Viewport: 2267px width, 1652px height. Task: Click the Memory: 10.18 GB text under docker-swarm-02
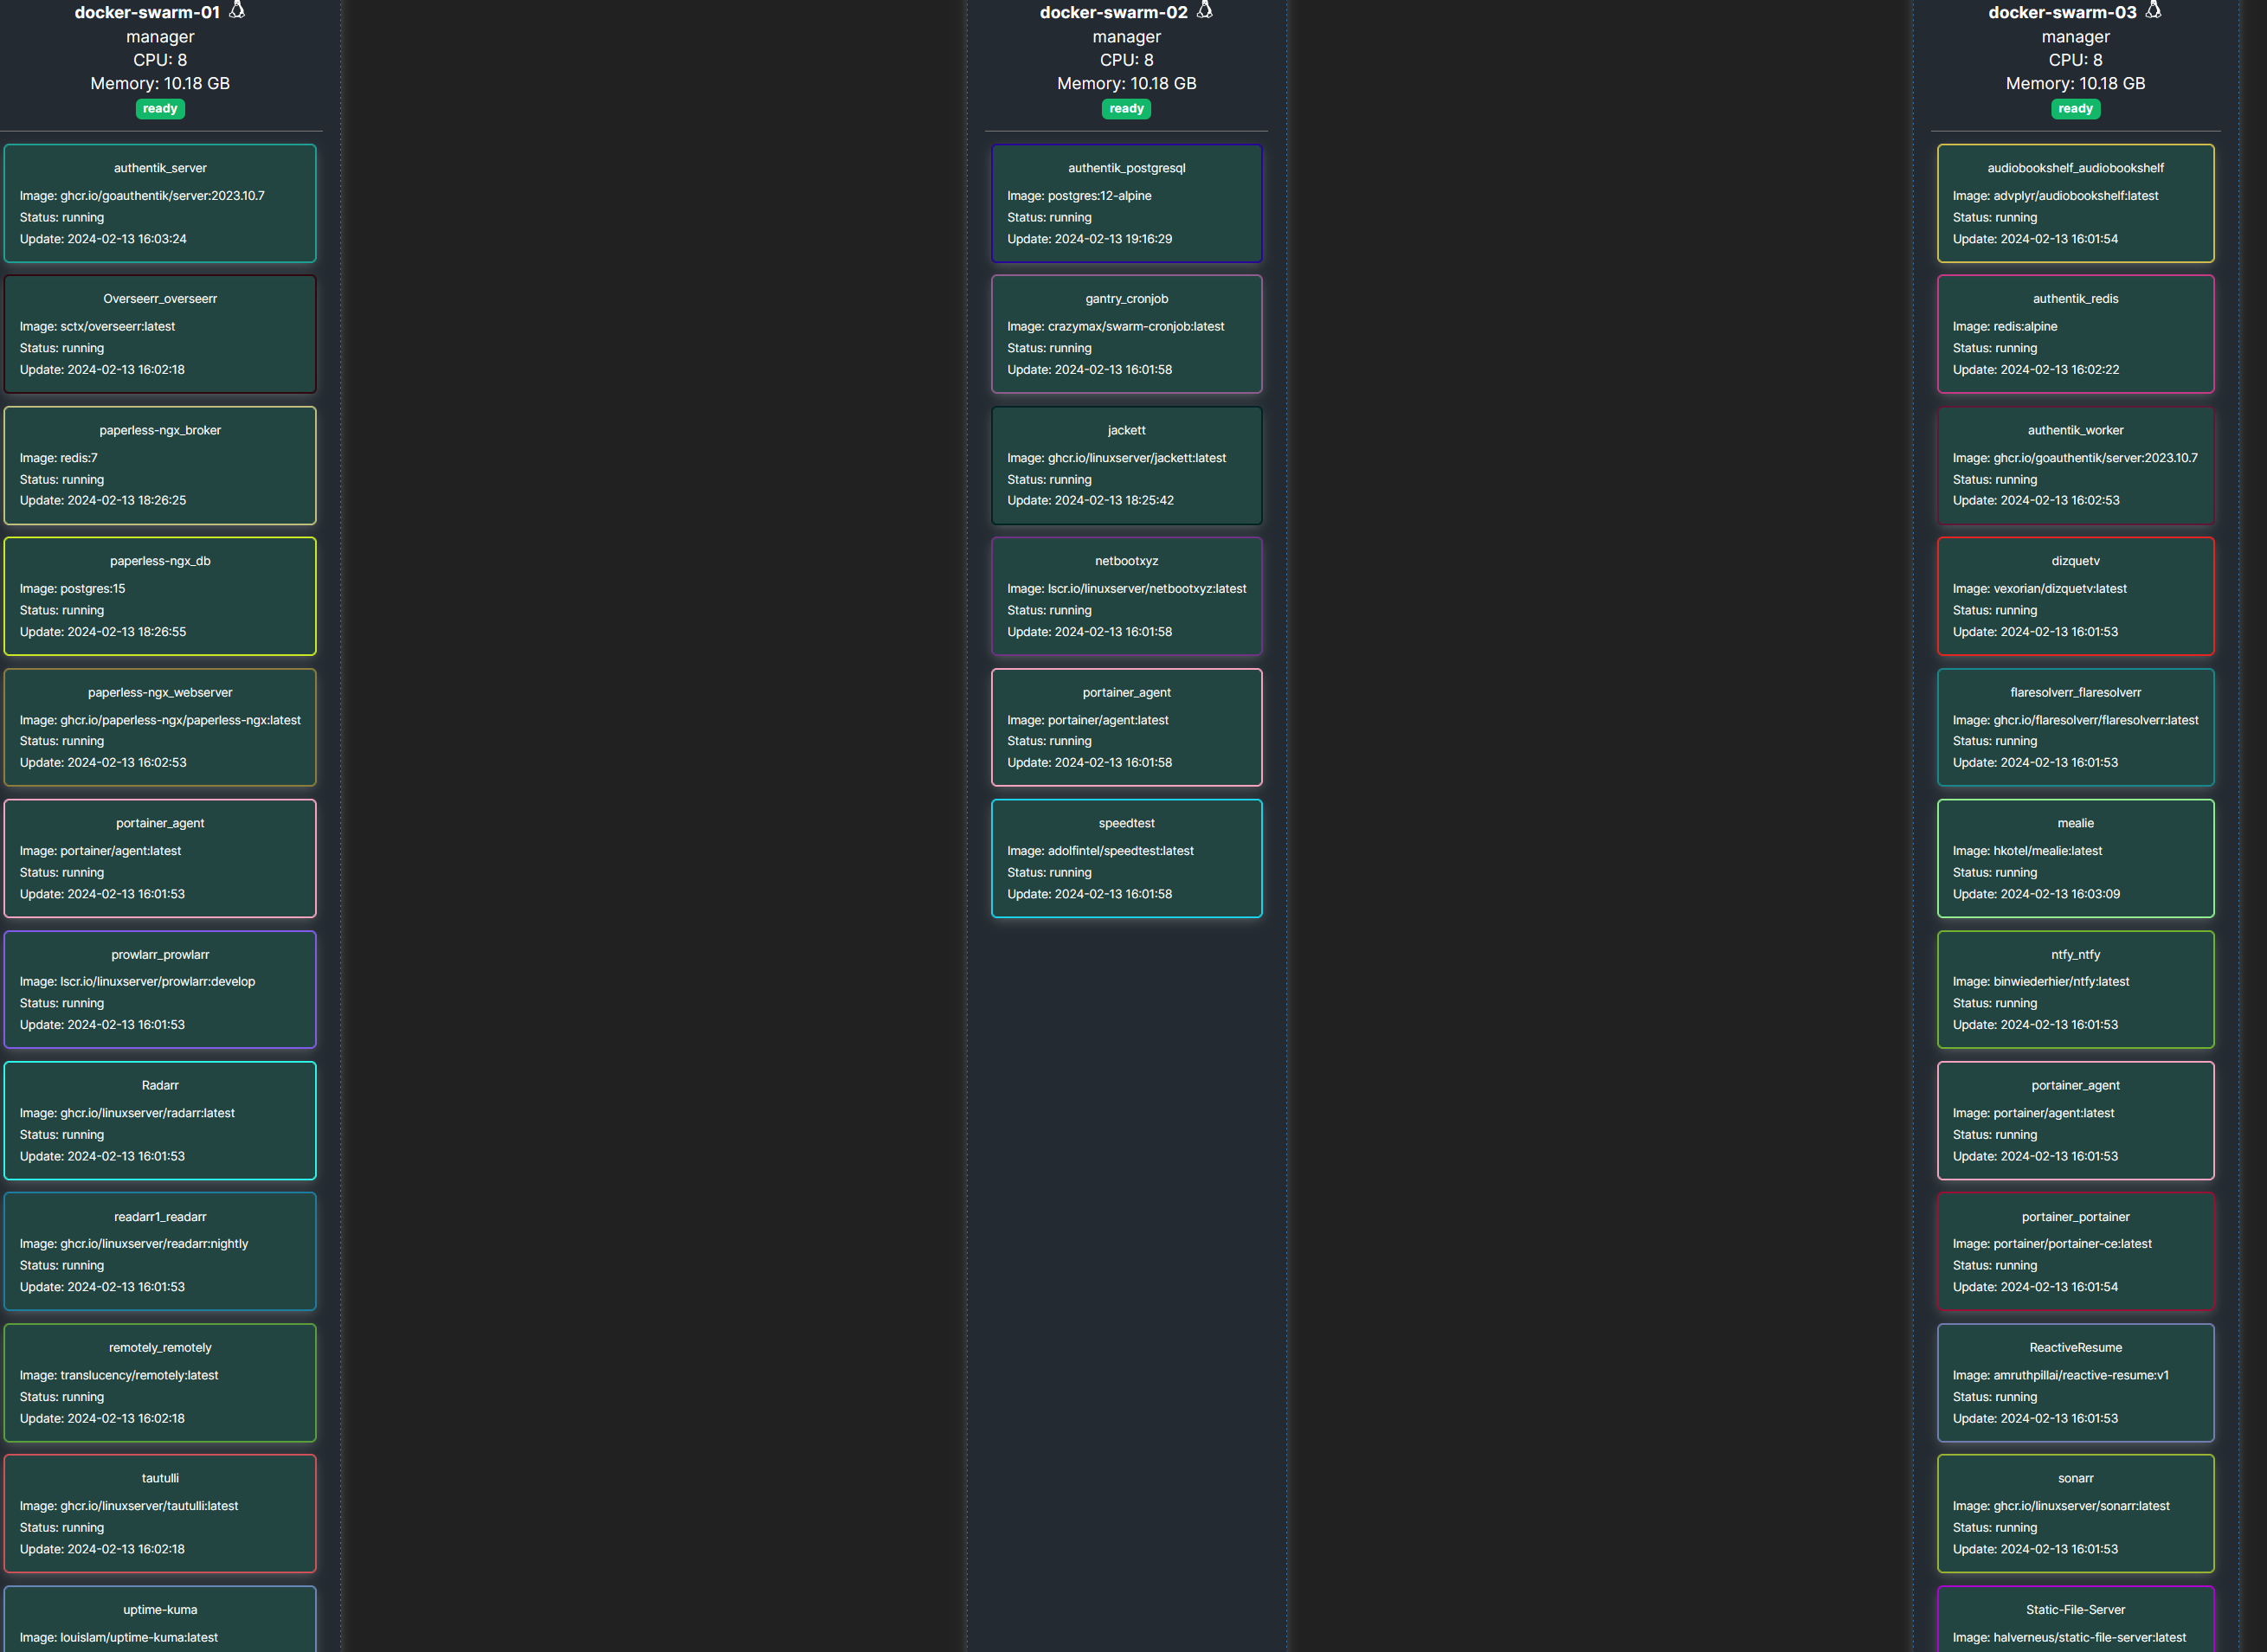click(1126, 84)
